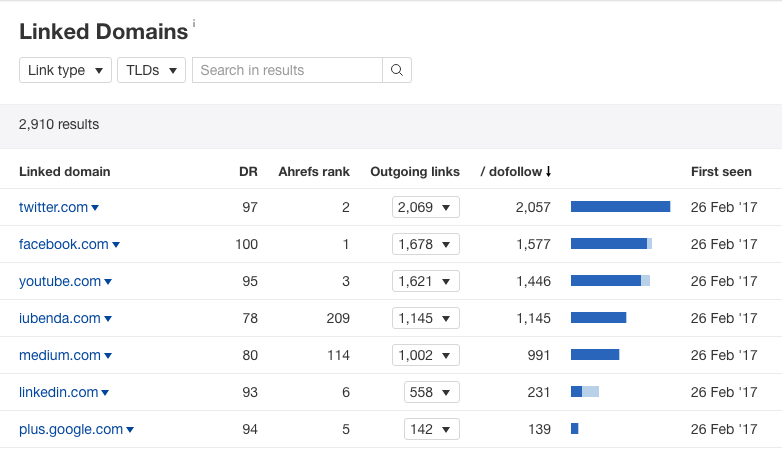Click facebook.com DR value 100

(246, 244)
